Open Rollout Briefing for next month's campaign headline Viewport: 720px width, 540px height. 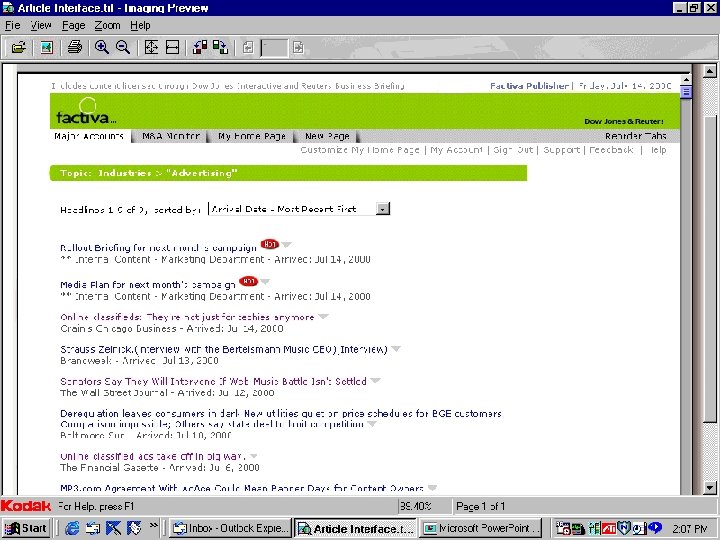coord(158,248)
